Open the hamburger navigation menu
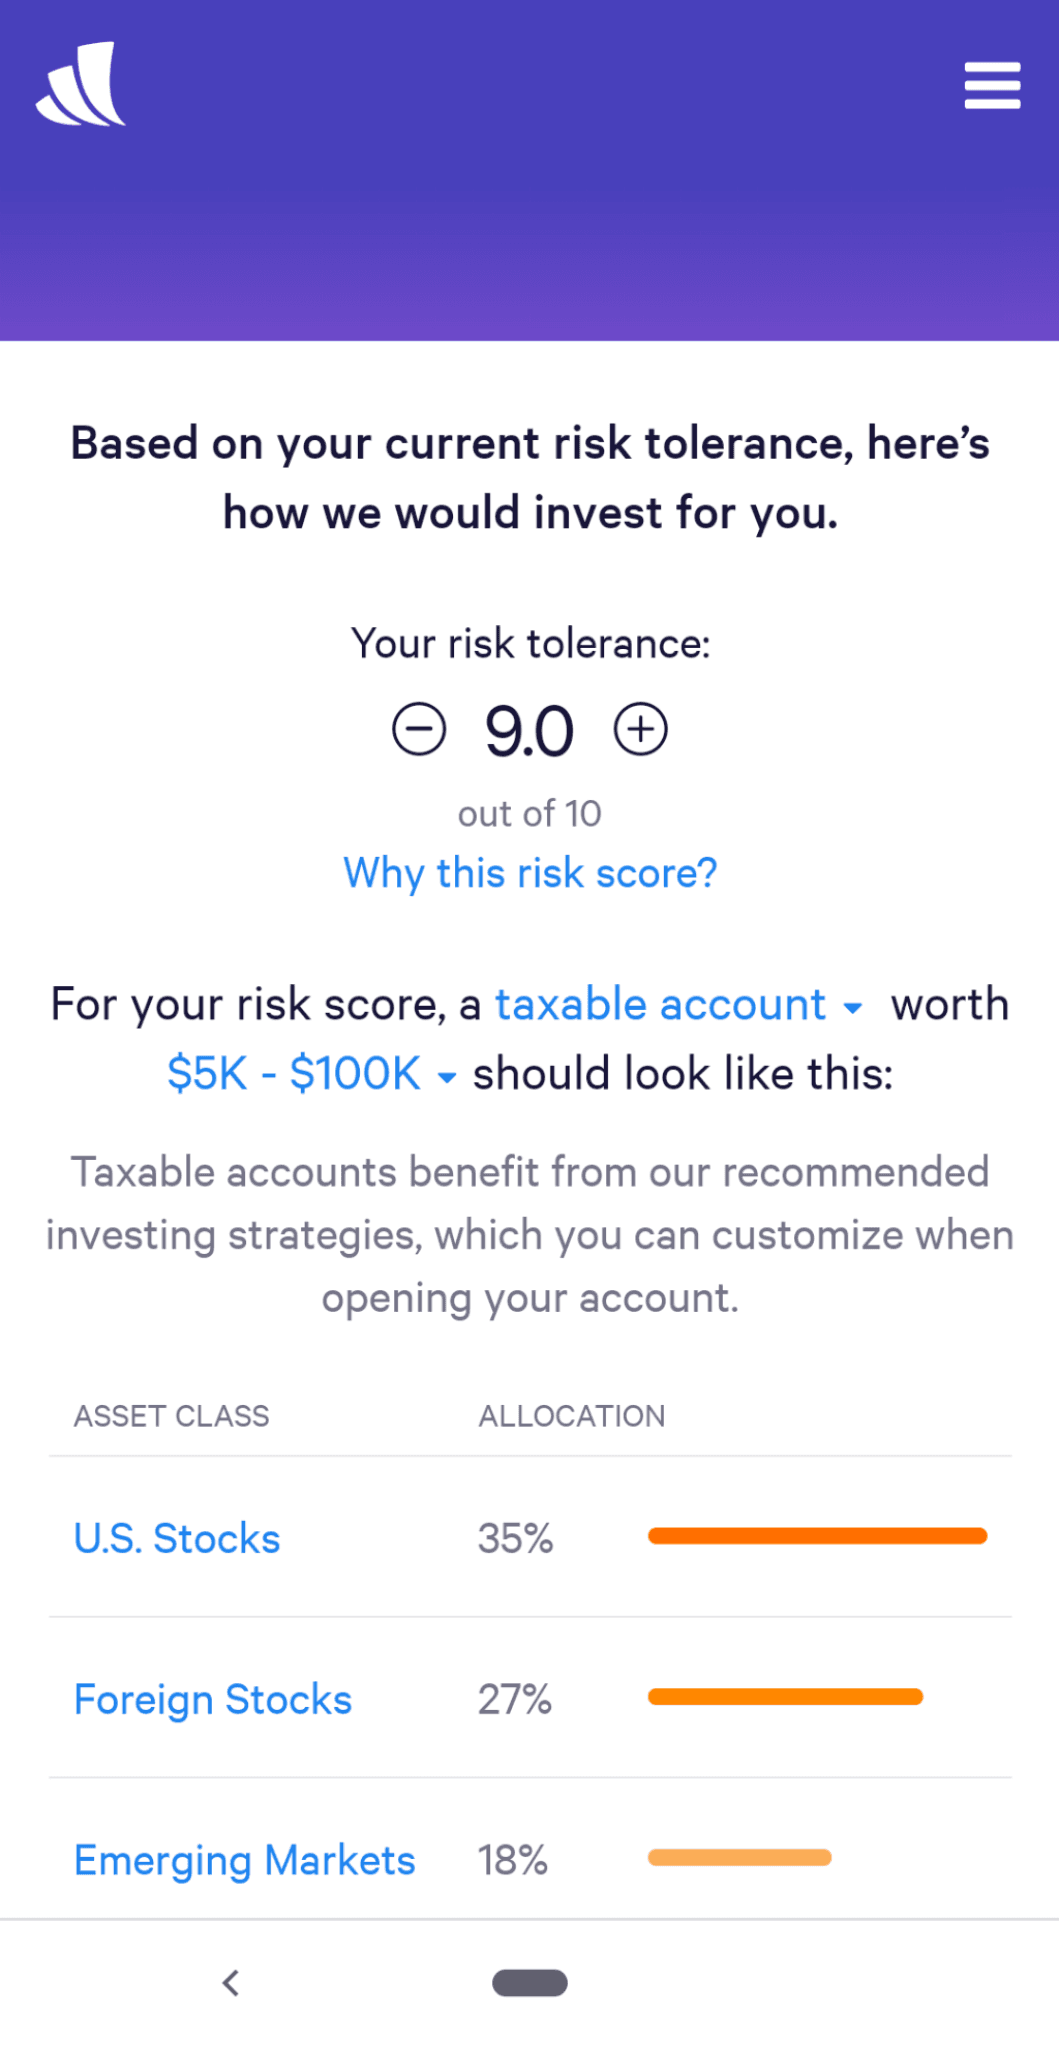 (992, 86)
